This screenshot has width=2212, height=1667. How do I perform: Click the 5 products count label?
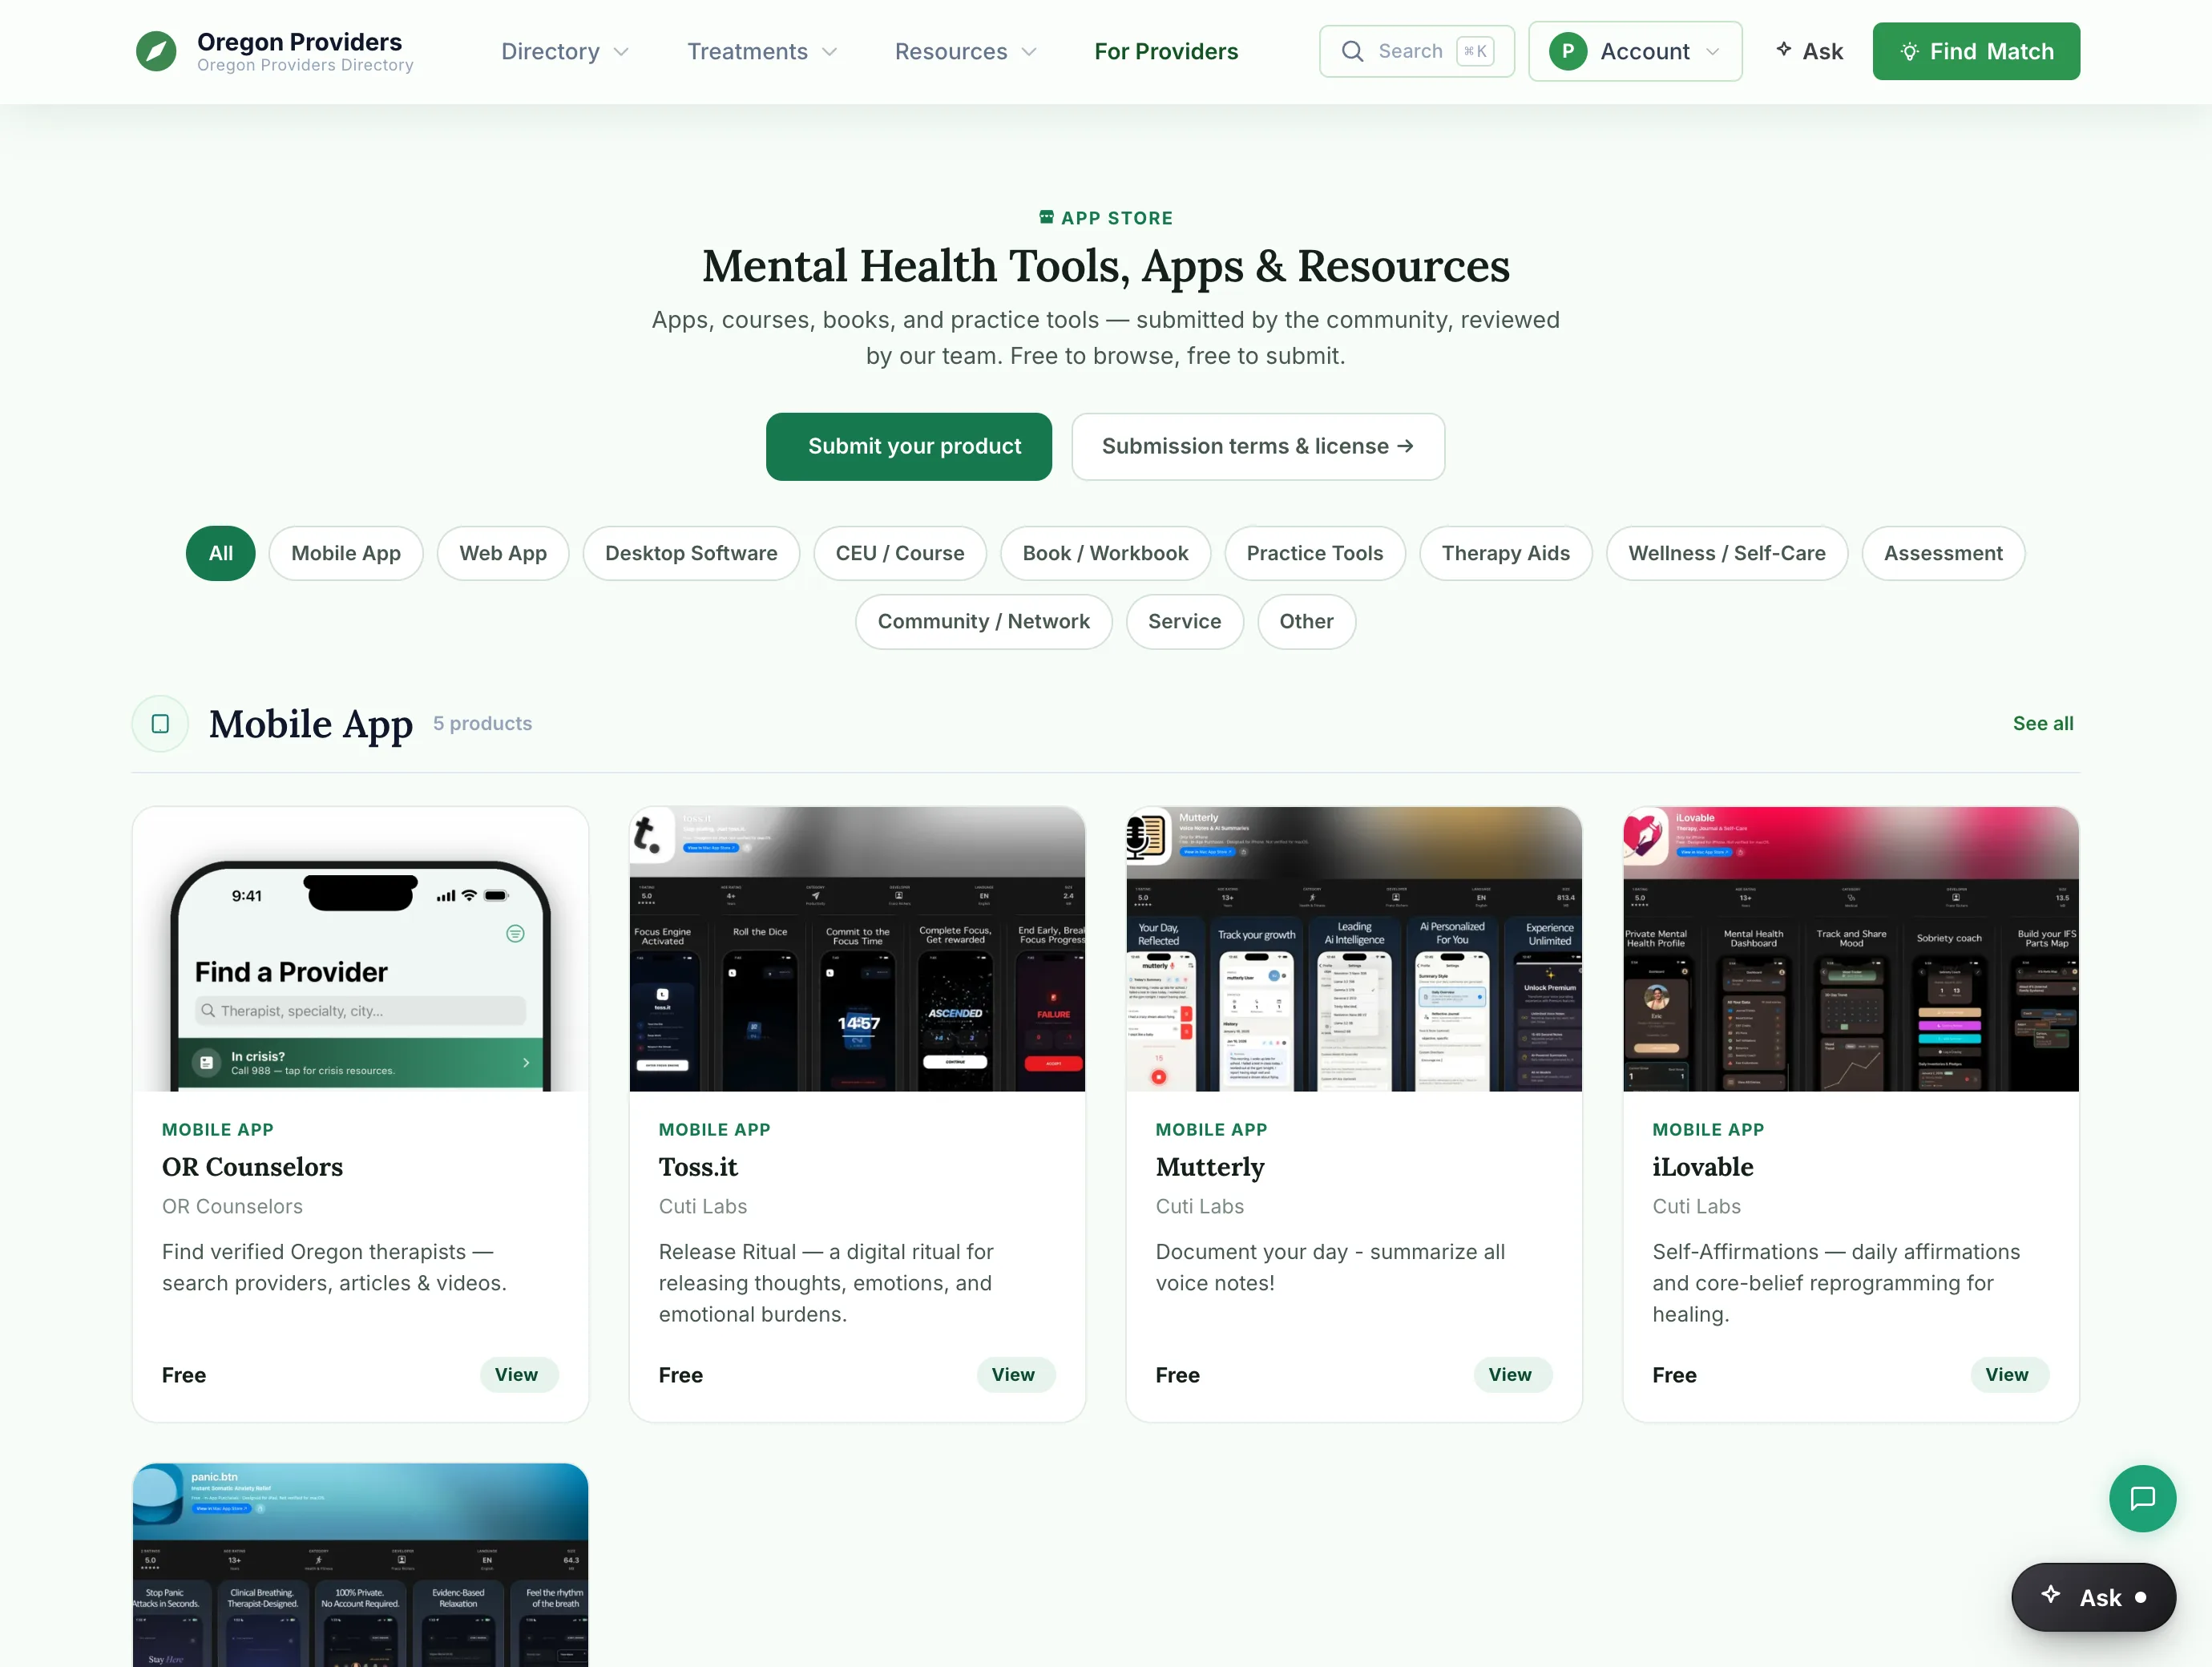tap(482, 723)
